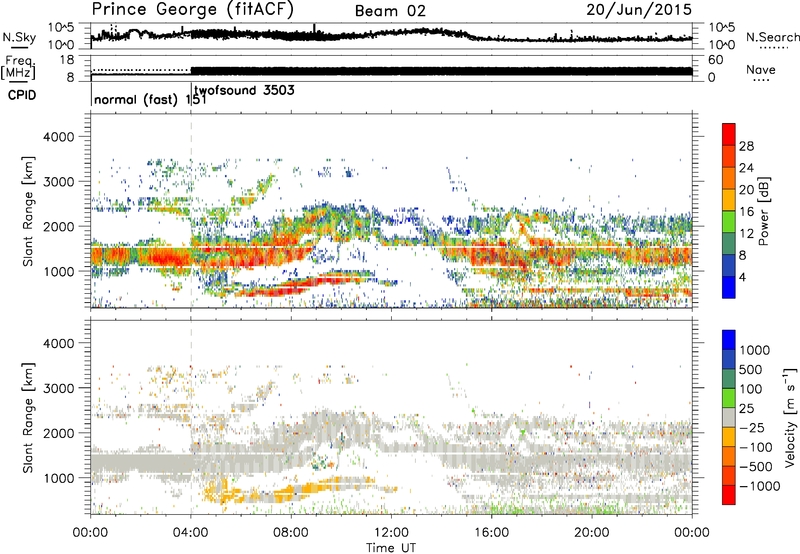Click the '20:00' time axis label
Image resolution: width=800 pixels, height=554 pixels.
[x=592, y=533]
